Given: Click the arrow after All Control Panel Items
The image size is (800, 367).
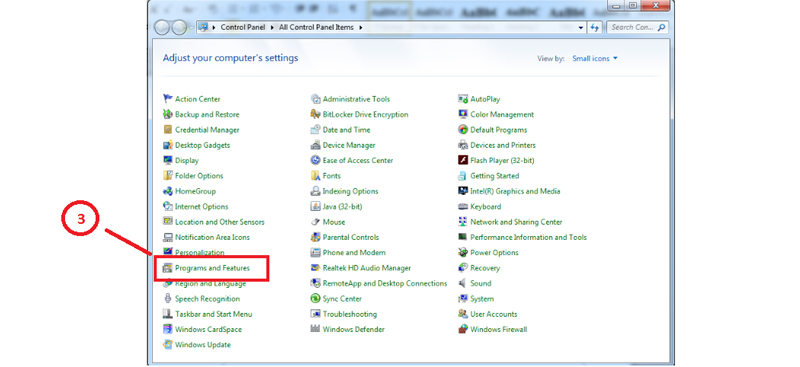Looking at the screenshot, I should coord(361,28).
